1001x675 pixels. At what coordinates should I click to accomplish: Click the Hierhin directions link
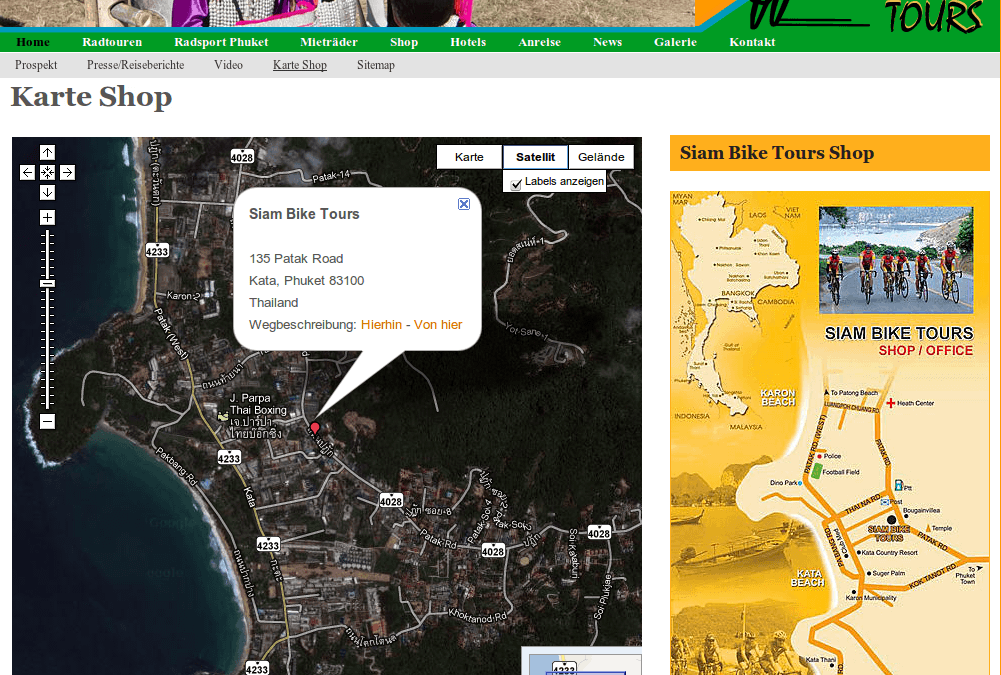click(x=381, y=324)
